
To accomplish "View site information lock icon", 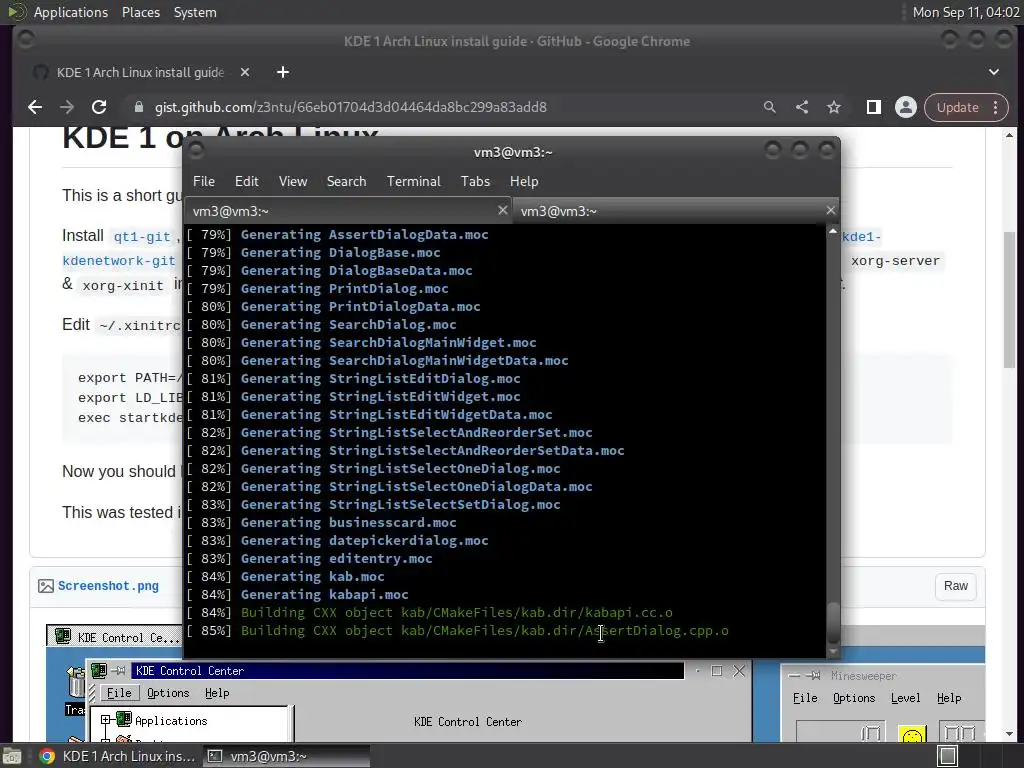I will [x=138, y=107].
